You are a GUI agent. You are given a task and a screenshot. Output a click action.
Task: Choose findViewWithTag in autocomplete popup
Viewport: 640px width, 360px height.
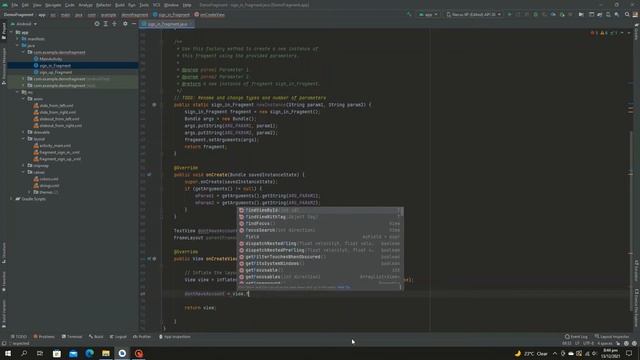tap(320, 217)
